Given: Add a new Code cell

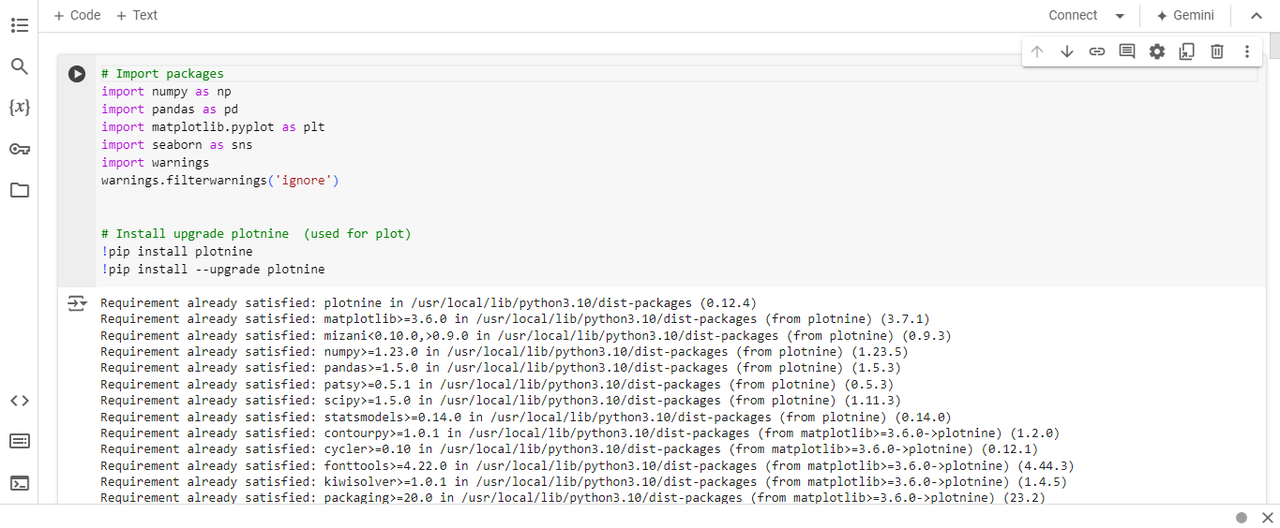Looking at the screenshot, I should [77, 15].
